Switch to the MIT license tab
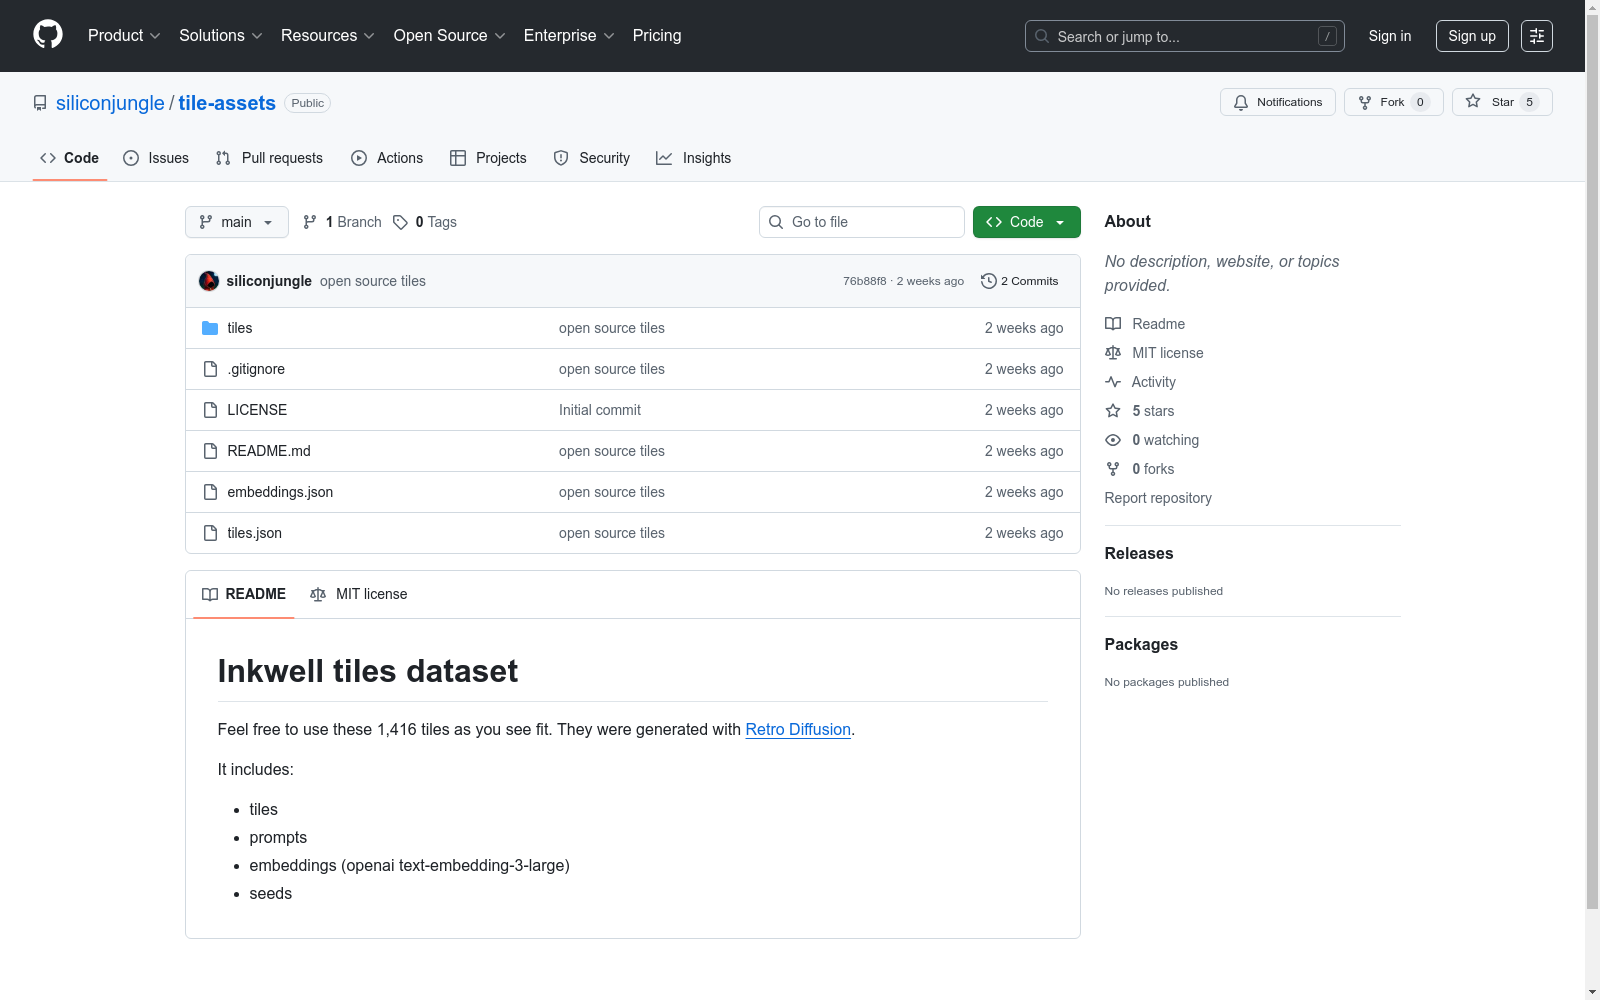This screenshot has width=1600, height=1000. coord(359,594)
